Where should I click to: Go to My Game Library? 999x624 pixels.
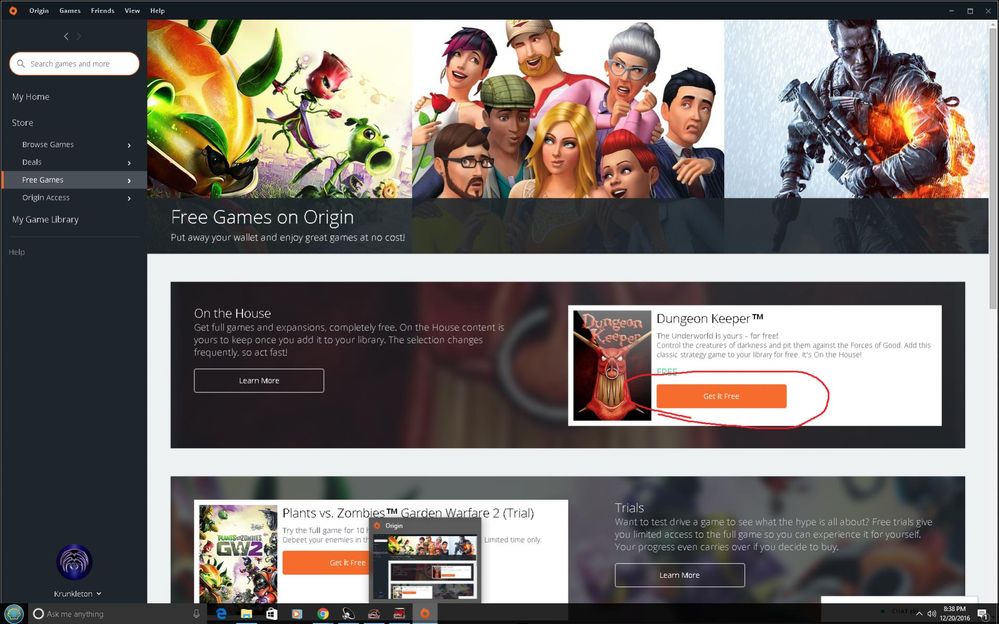45,219
